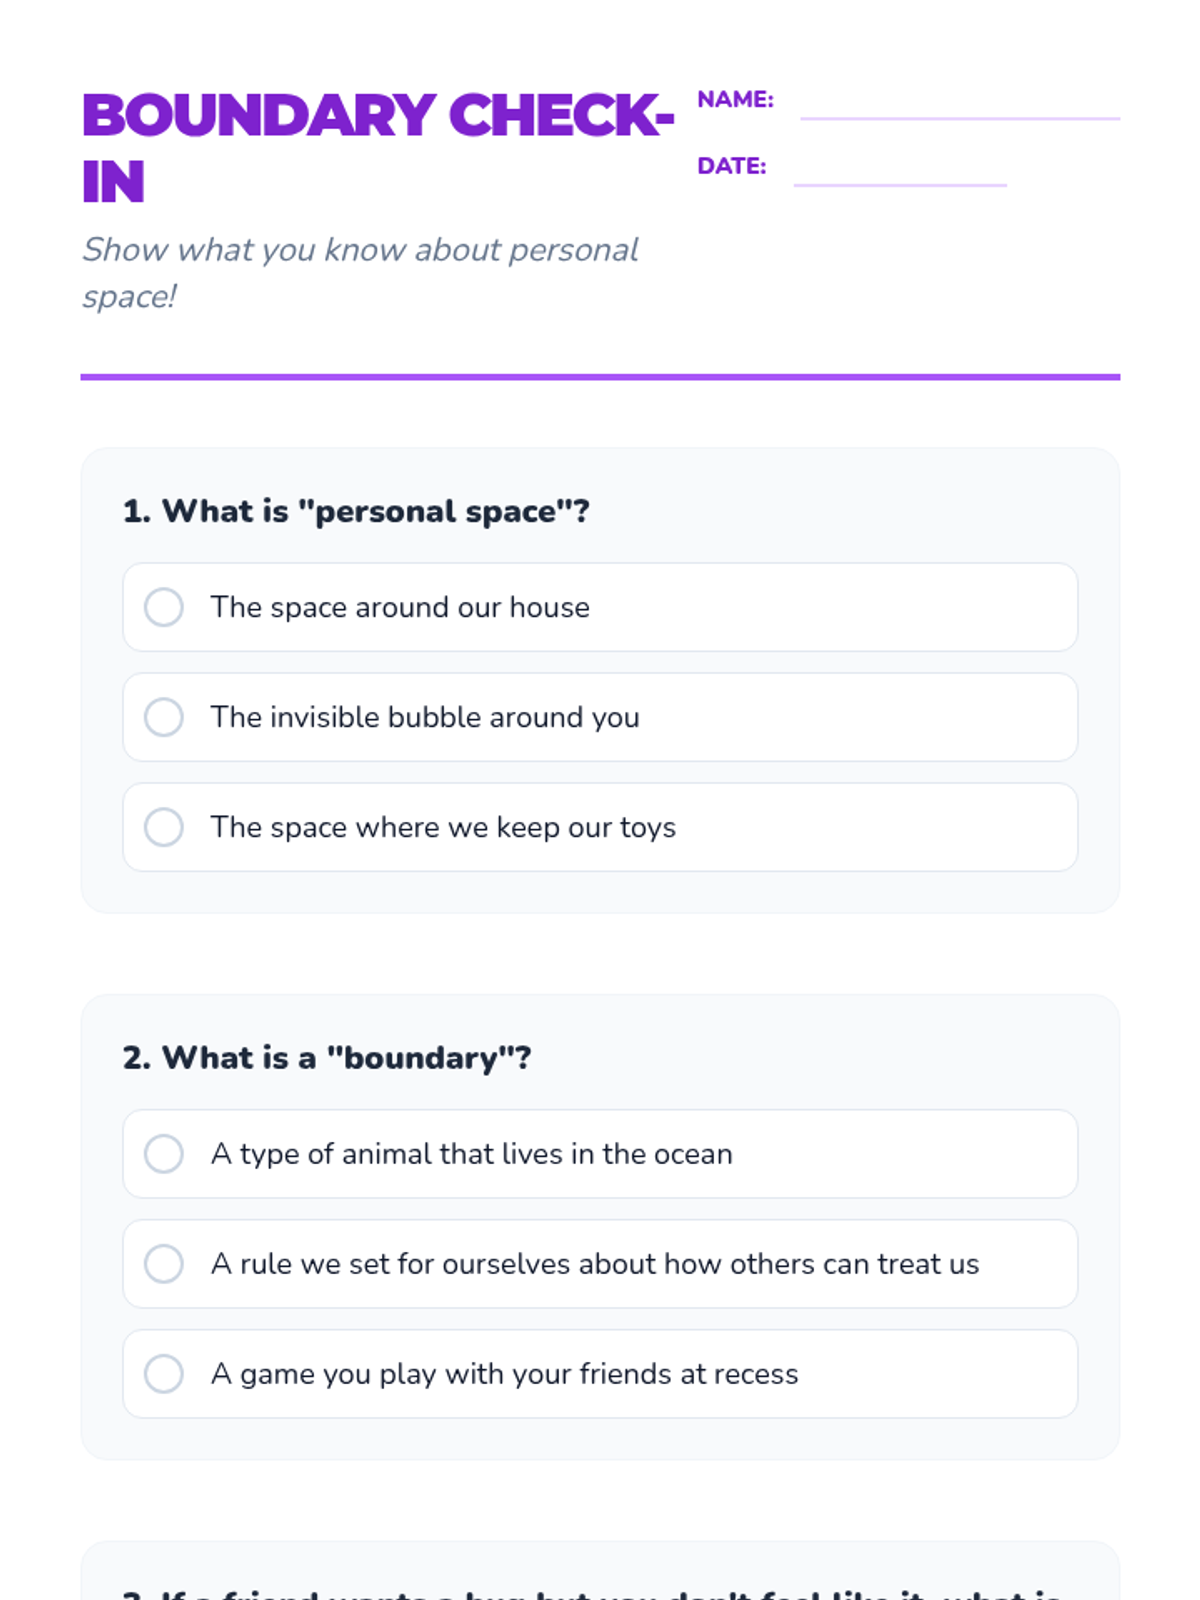
Task: Click question 1 'What is personal space' heading
Action: [x=356, y=511]
